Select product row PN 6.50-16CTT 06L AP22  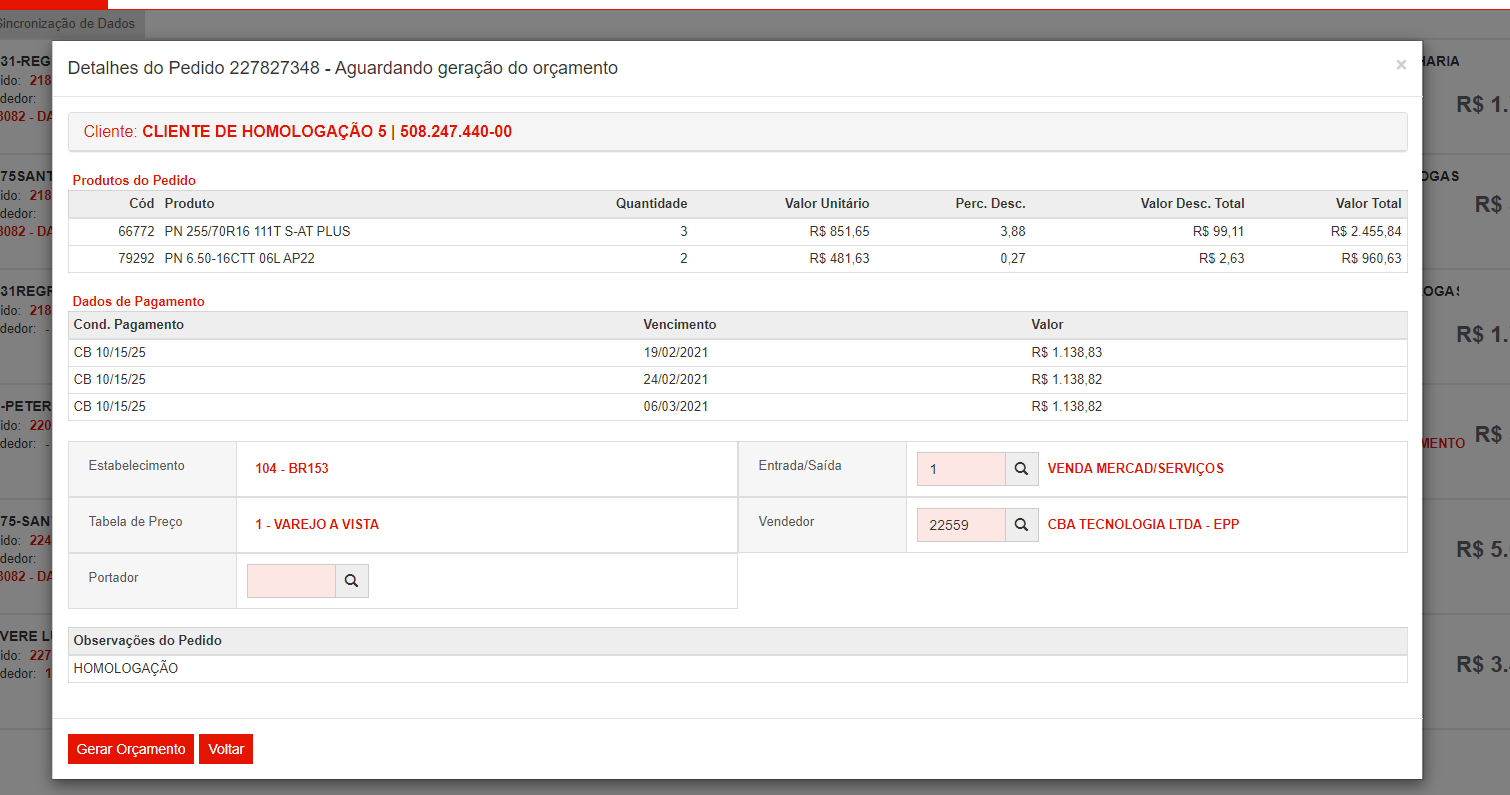pyautogui.click(x=737, y=258)
